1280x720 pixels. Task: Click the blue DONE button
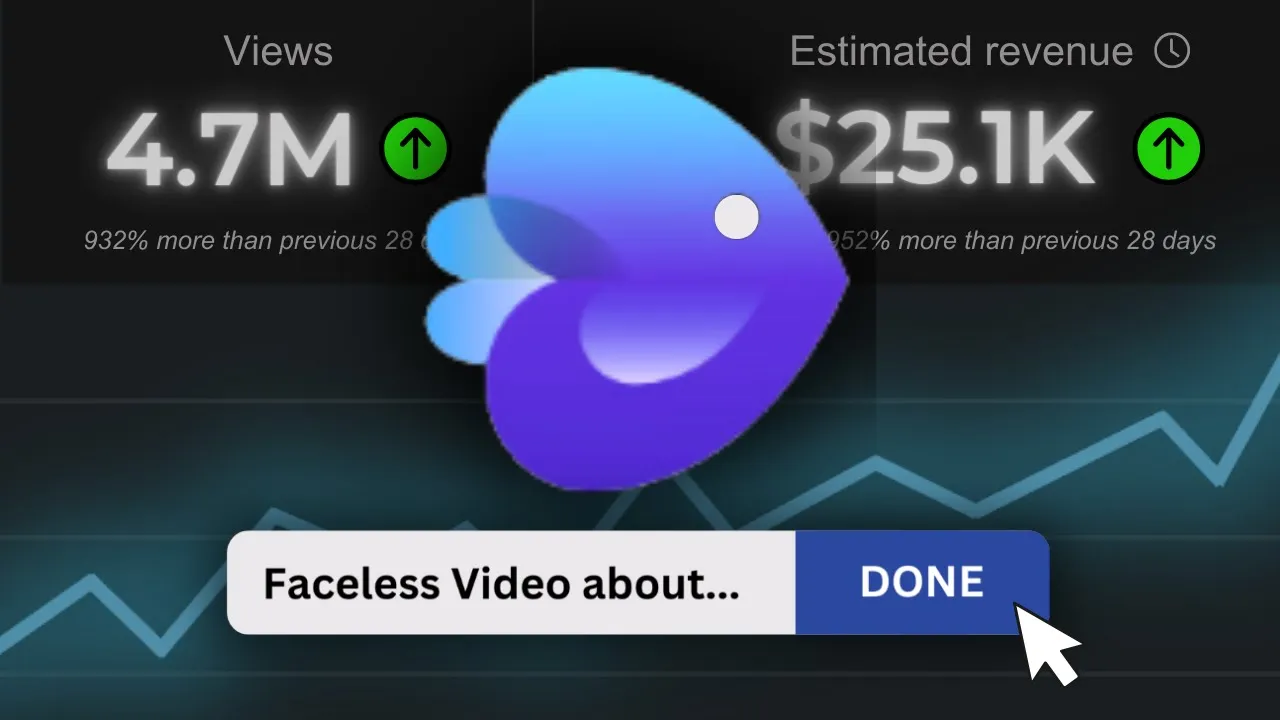(x=921, y=583)
